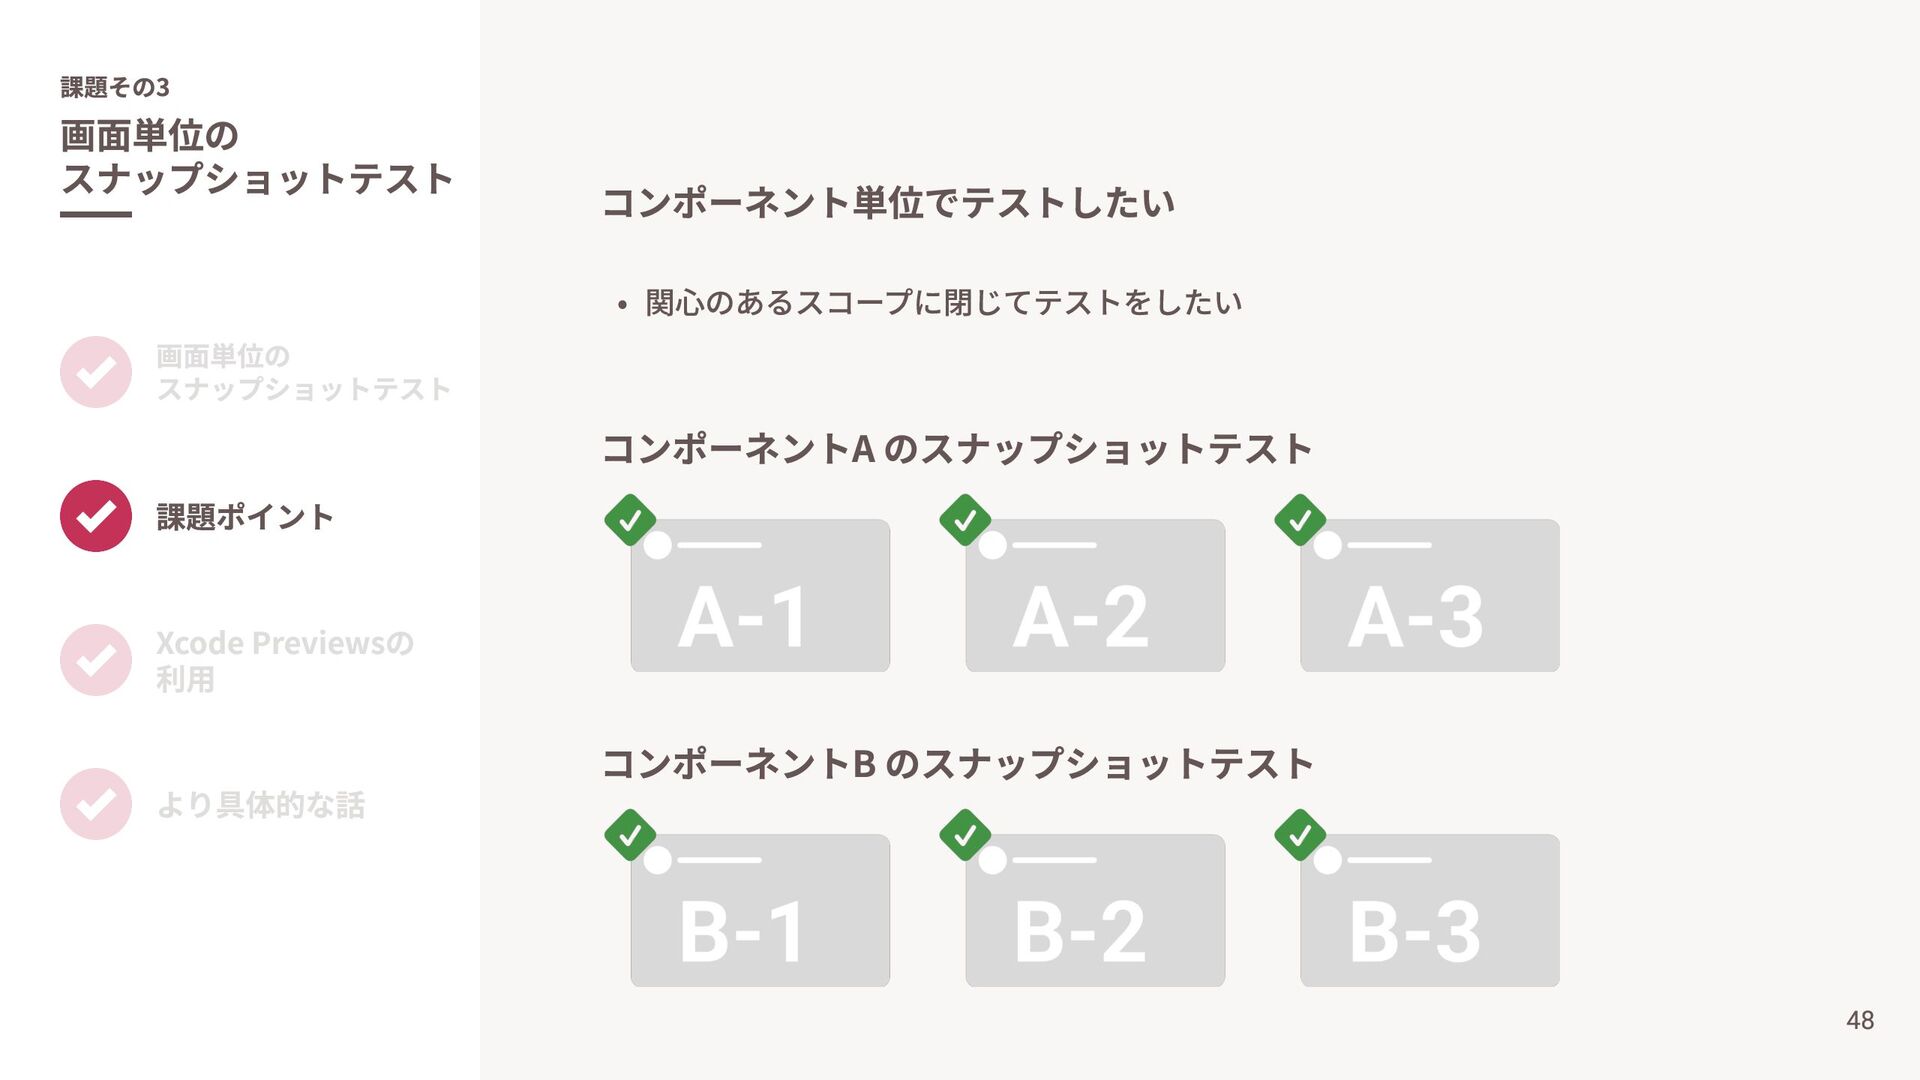Click the faded checkmark beside 画面単位のスナップショットテスト
1920x1080 pixels.
click(x=96, y=372)
